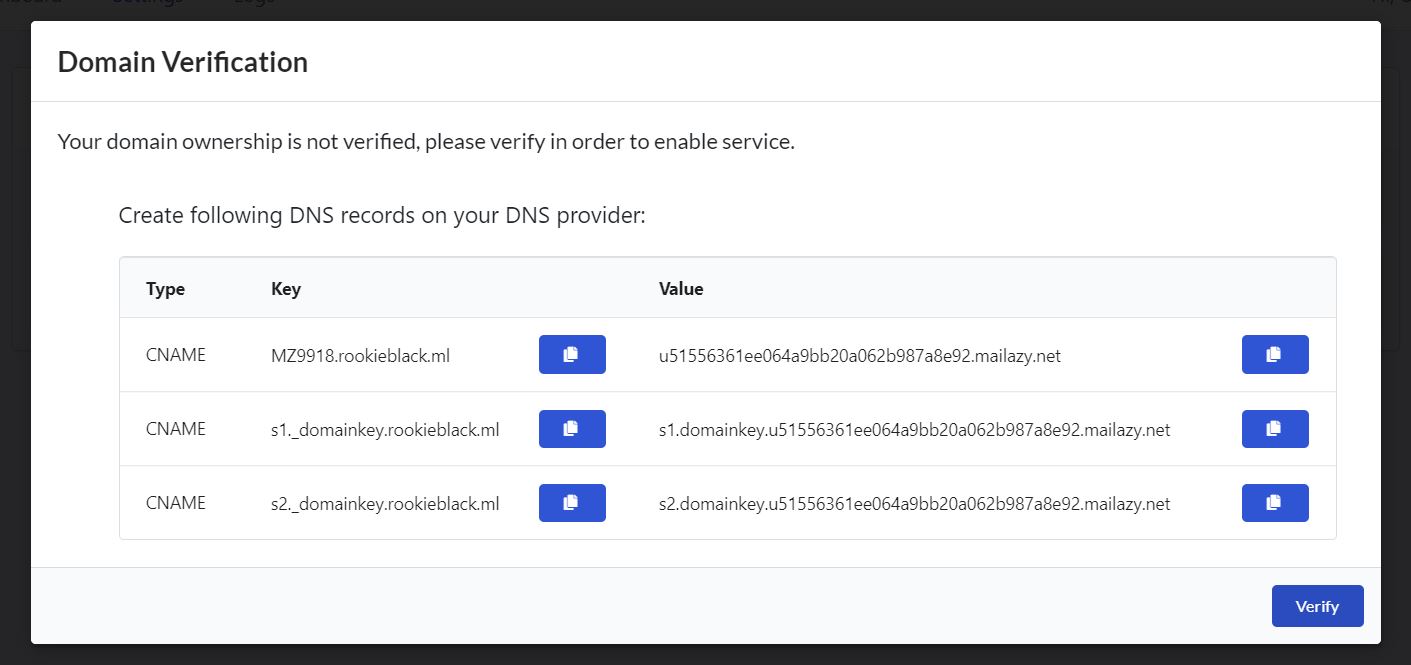Copy the MZ9918.rookieblack.ml key

572,354
